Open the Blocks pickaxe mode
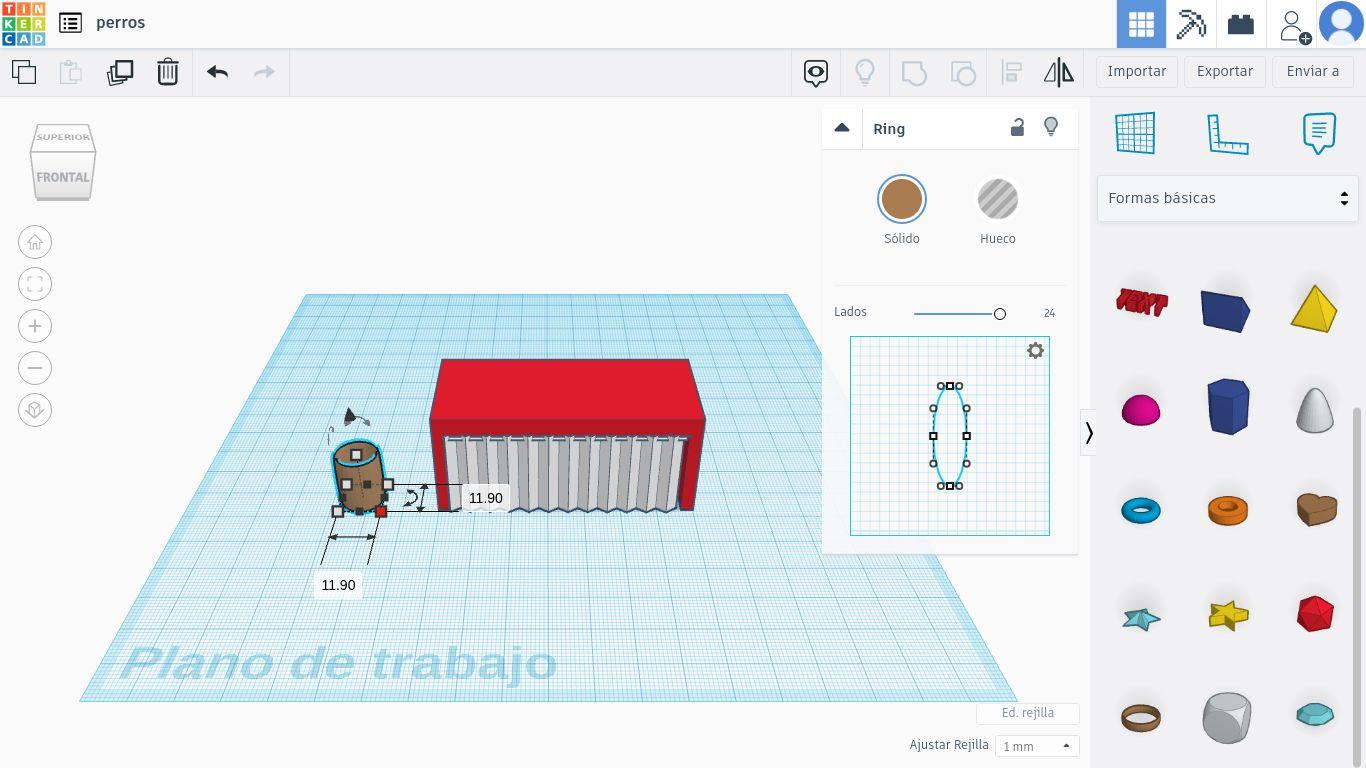 (x=1191, y=24)
